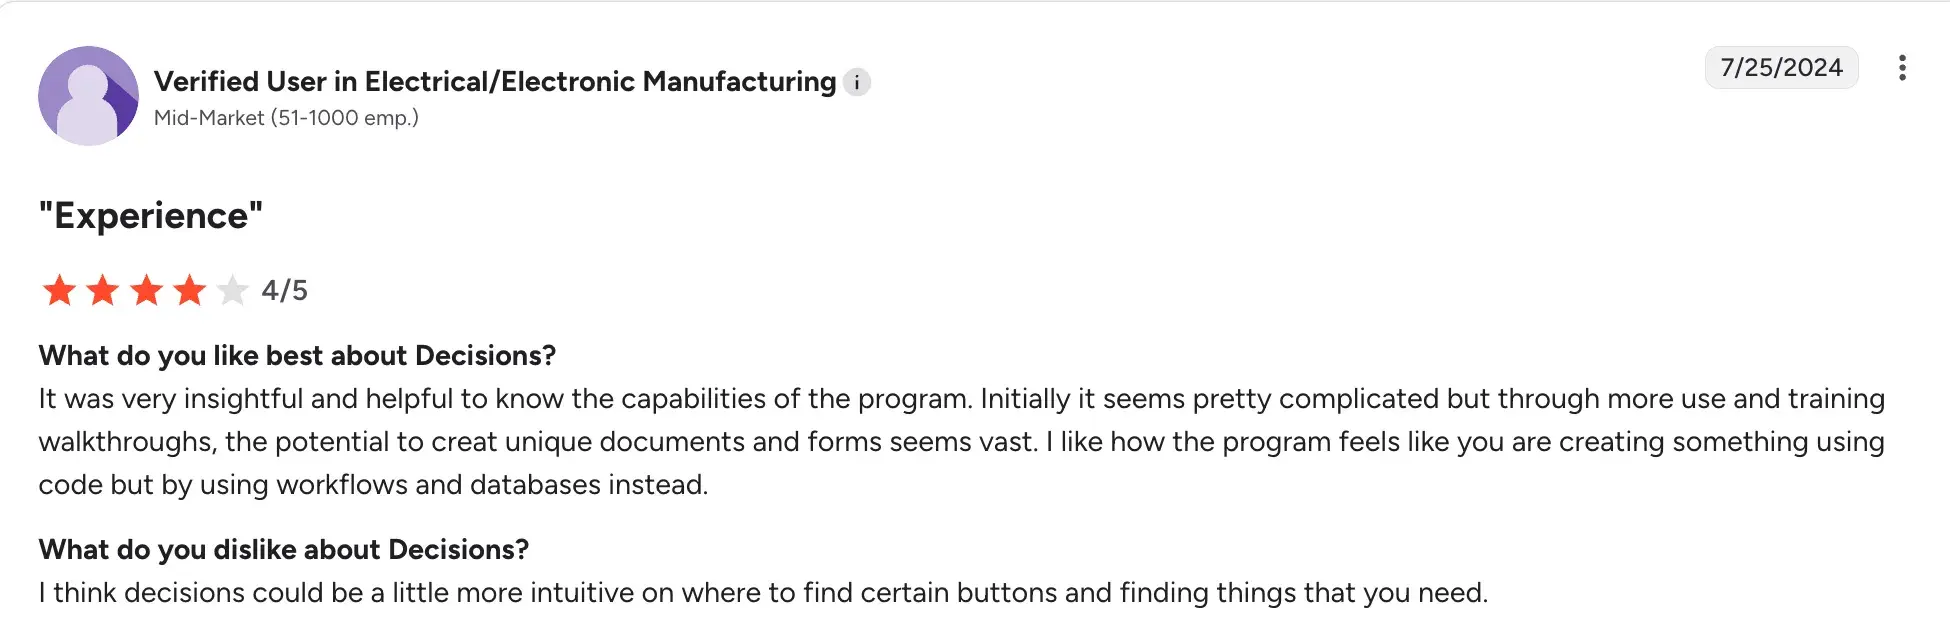Click 'Electrical/Electronic Manufacturing' industry text

[x=600, y=82]
